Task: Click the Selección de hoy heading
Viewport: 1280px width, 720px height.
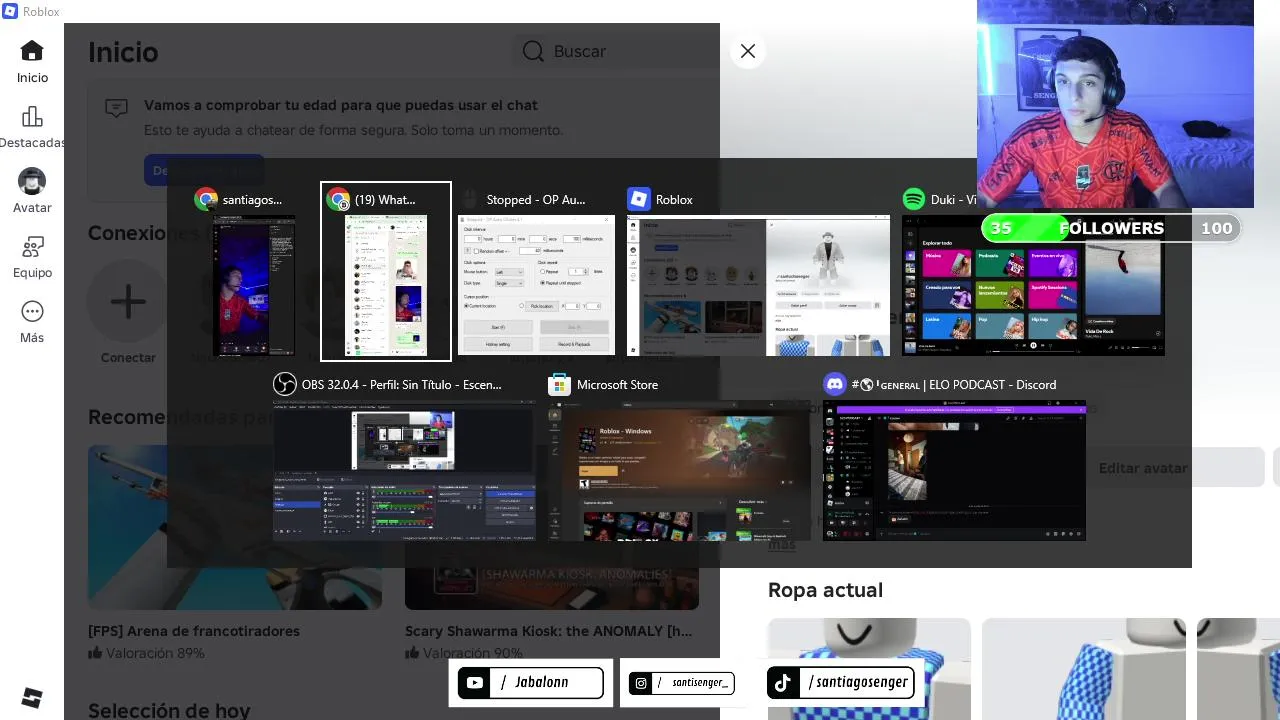Action: (x=169, y=710)
